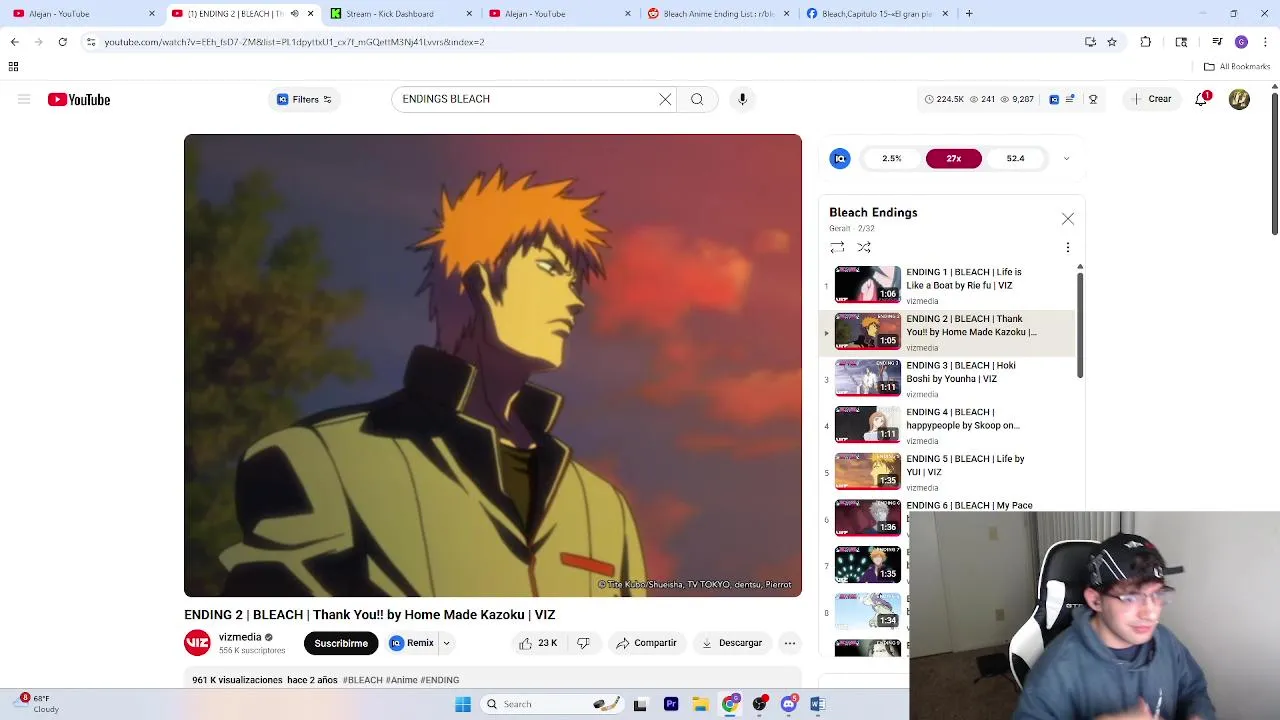Click the vidIQ list icon in header stats bar
Screen dimensions: 1280x720
pyautogui.click(x=1070, y=99)
